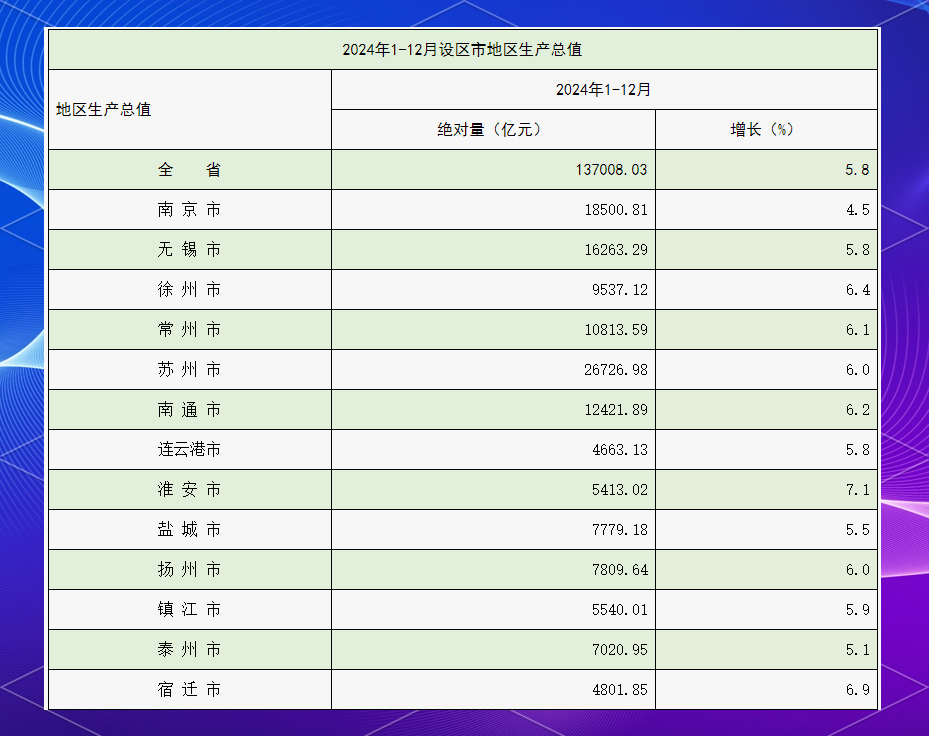
Task: Select the value 137008.03
Action: (x=611, y=170)
